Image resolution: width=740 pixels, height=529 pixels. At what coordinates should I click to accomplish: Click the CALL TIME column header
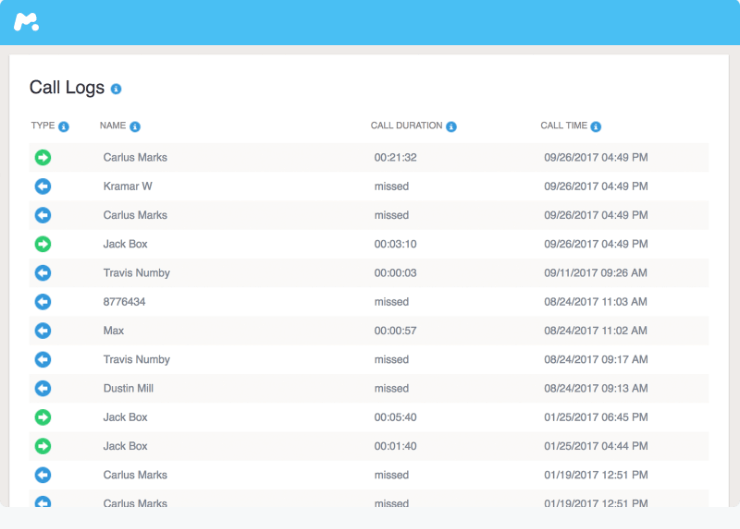tap(564, 126)
